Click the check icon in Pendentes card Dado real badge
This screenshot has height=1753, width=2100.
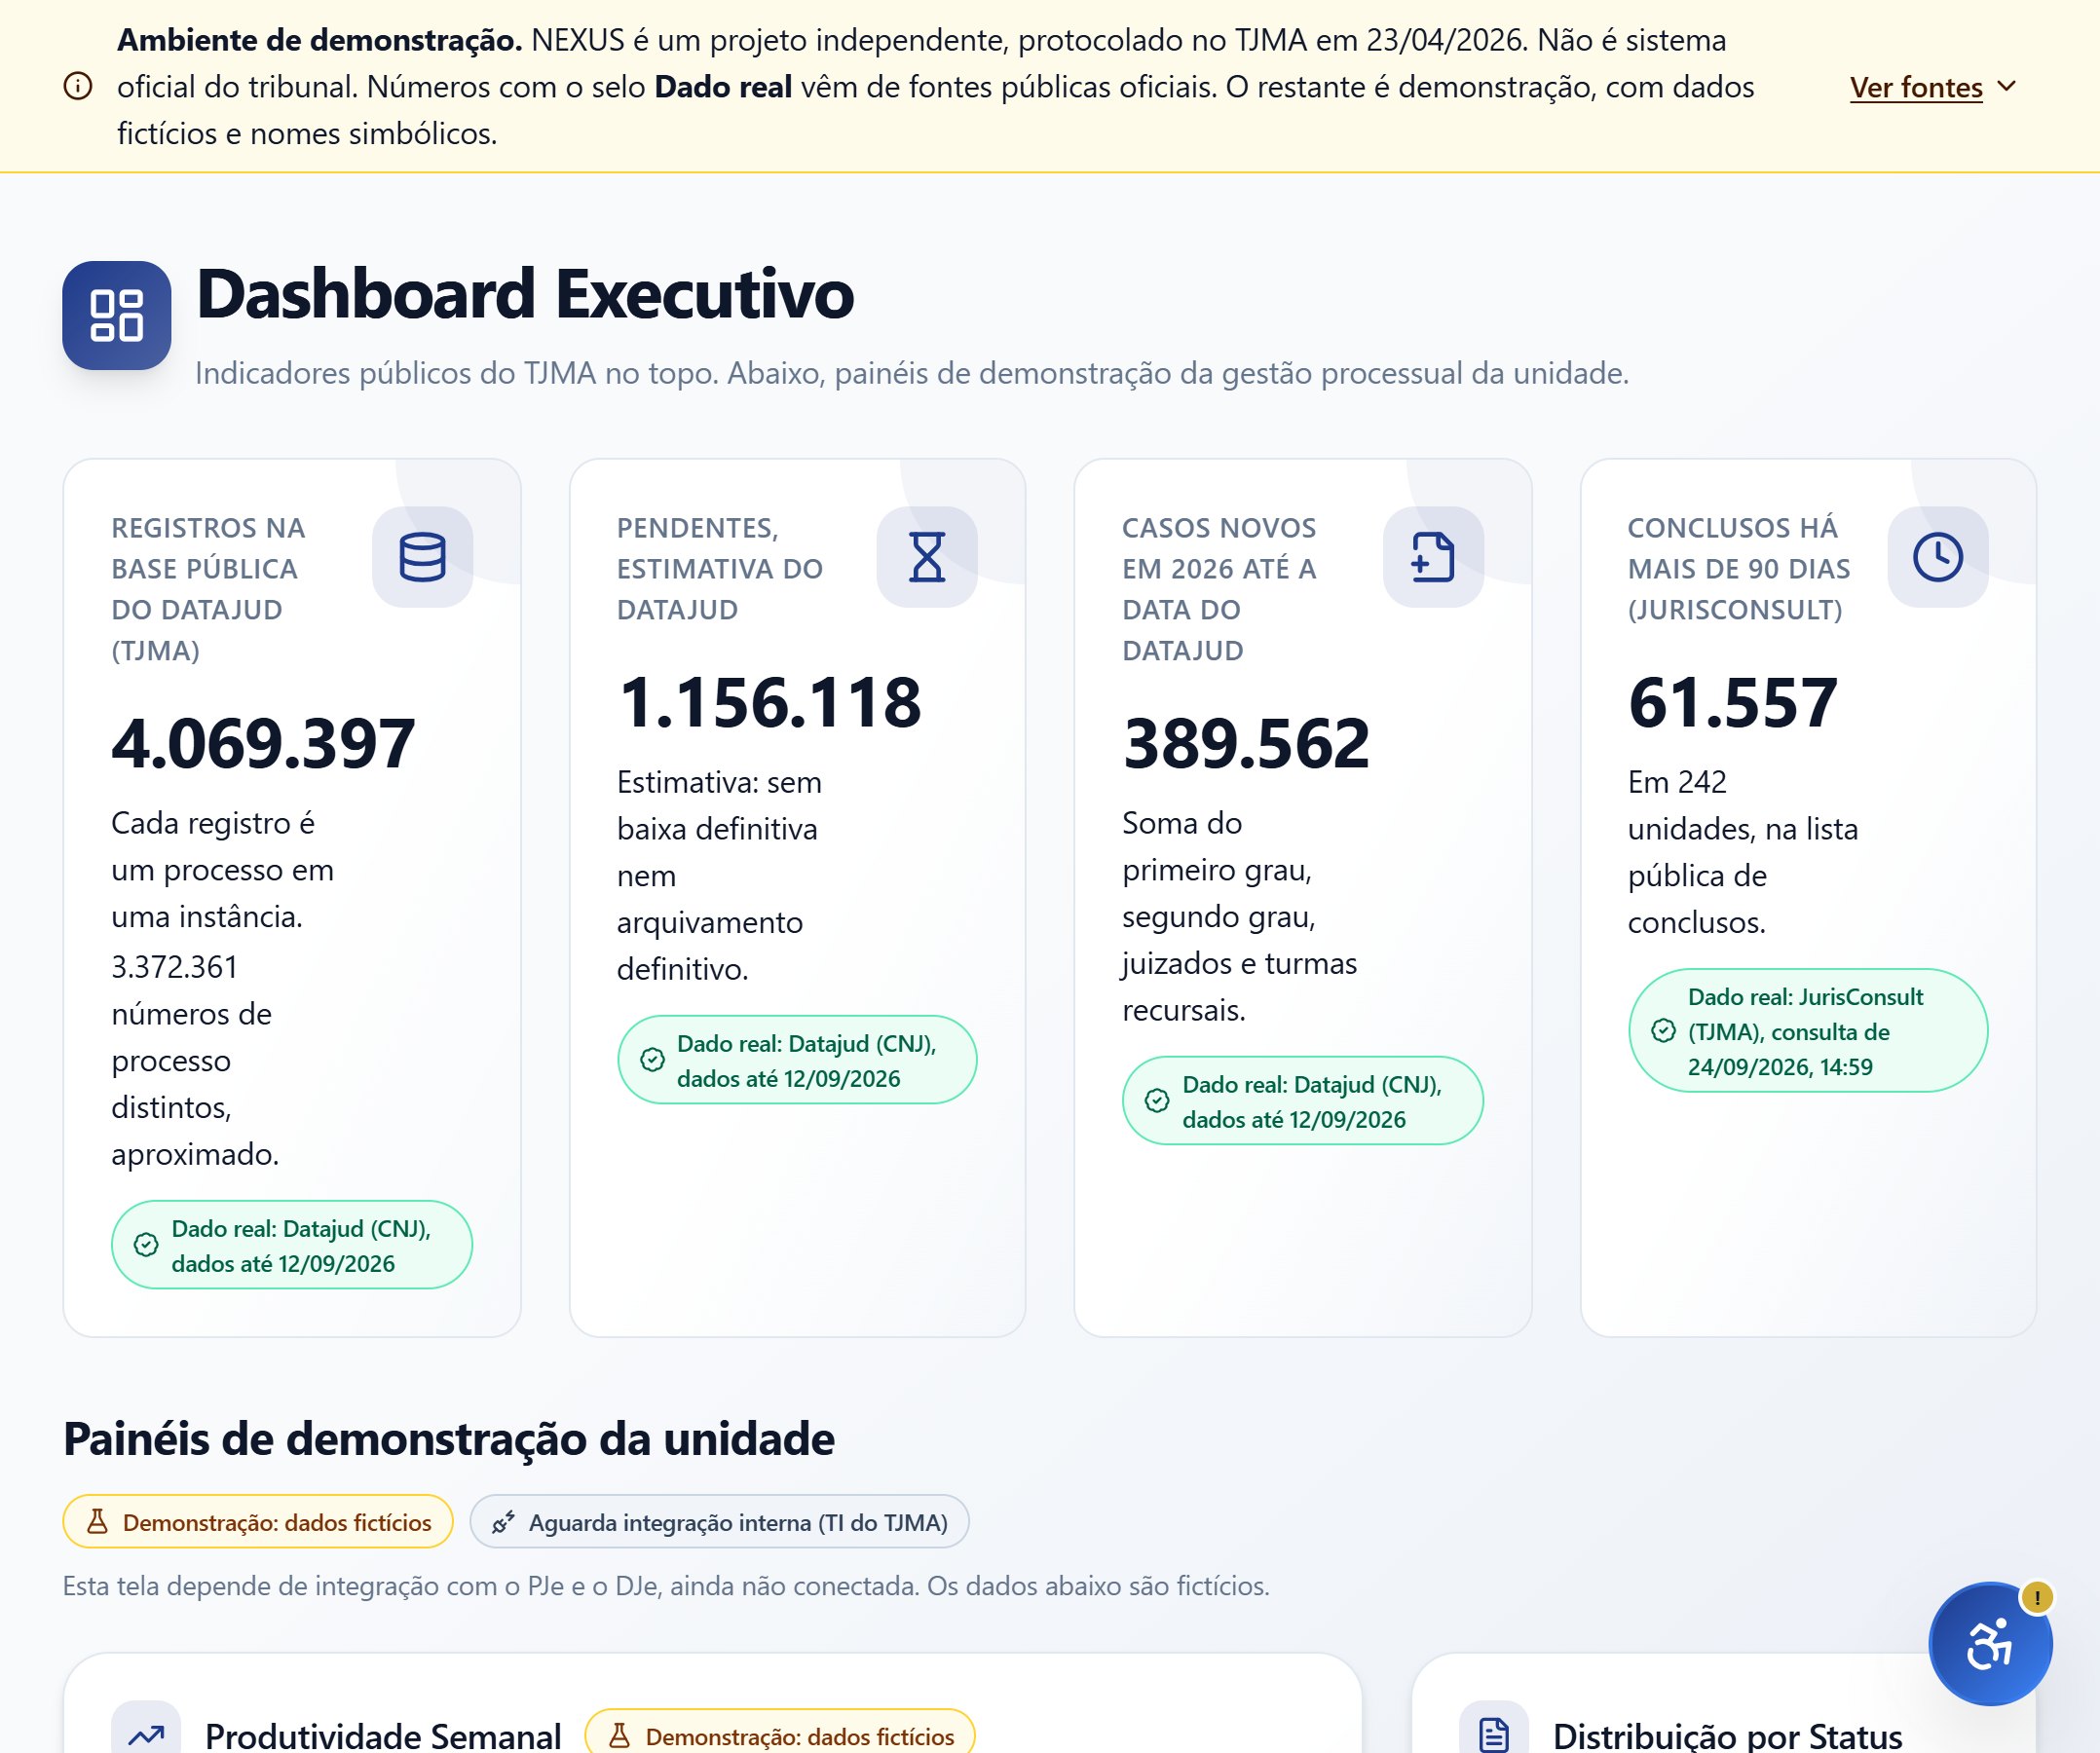coord(652,1060)
